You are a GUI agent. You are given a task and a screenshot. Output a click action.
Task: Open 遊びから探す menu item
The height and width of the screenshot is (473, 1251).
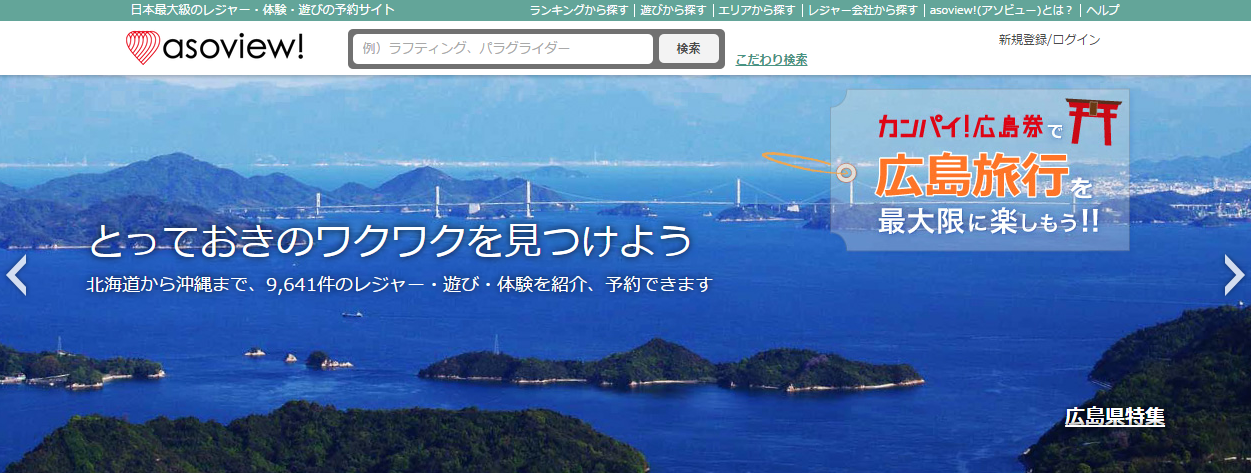pyautogui.click(x=673, y=10)
